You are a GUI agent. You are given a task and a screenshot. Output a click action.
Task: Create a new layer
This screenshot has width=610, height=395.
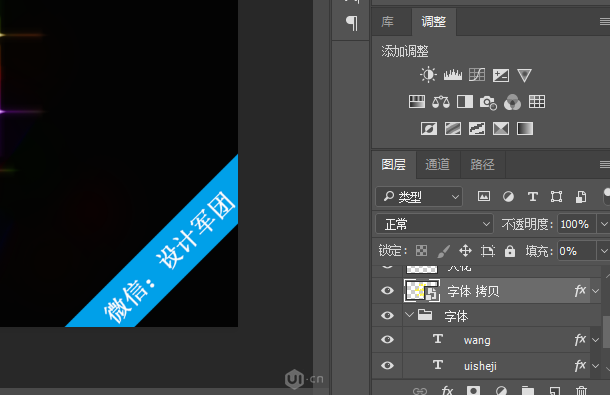click(555, 390)
